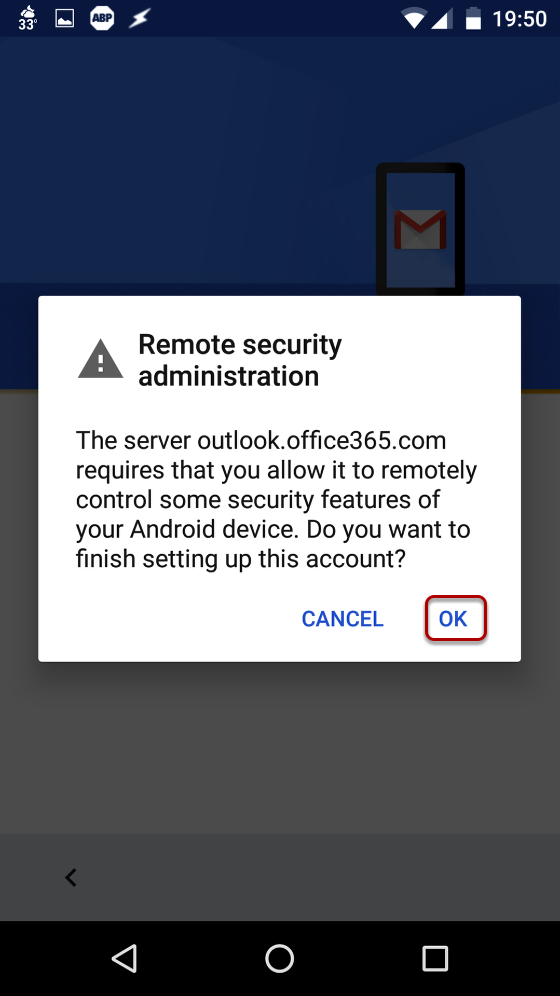560x996 pixels.
Task: Tap the Android home circle button
Action: coord(279,958)
